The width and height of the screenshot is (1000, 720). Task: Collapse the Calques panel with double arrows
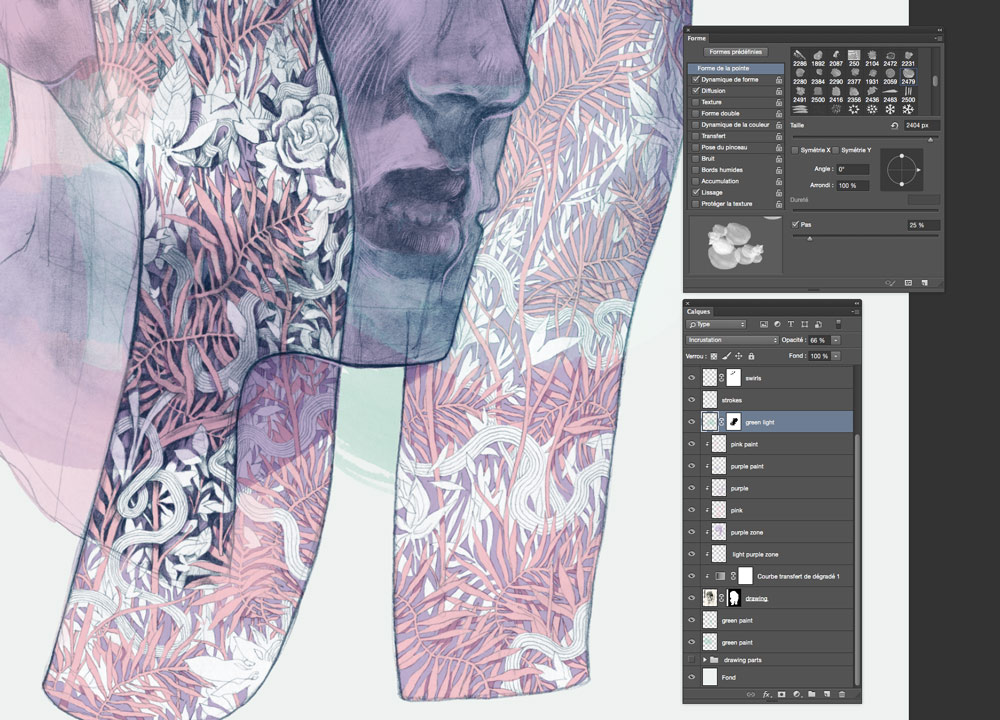click(x=857, y=303)
